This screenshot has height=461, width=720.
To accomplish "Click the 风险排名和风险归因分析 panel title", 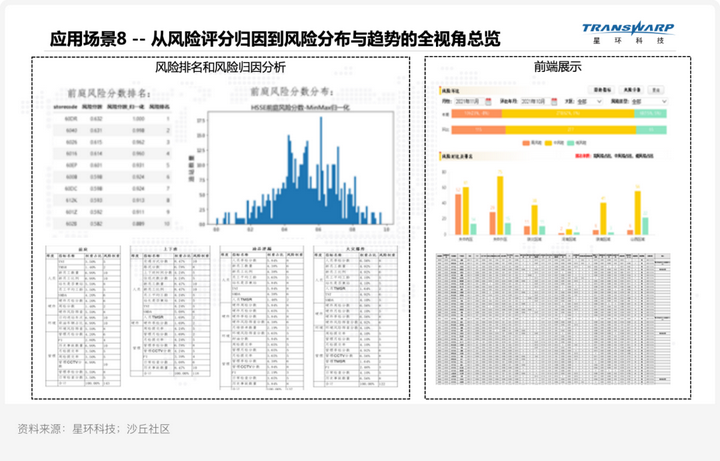I will pos(220,67).
